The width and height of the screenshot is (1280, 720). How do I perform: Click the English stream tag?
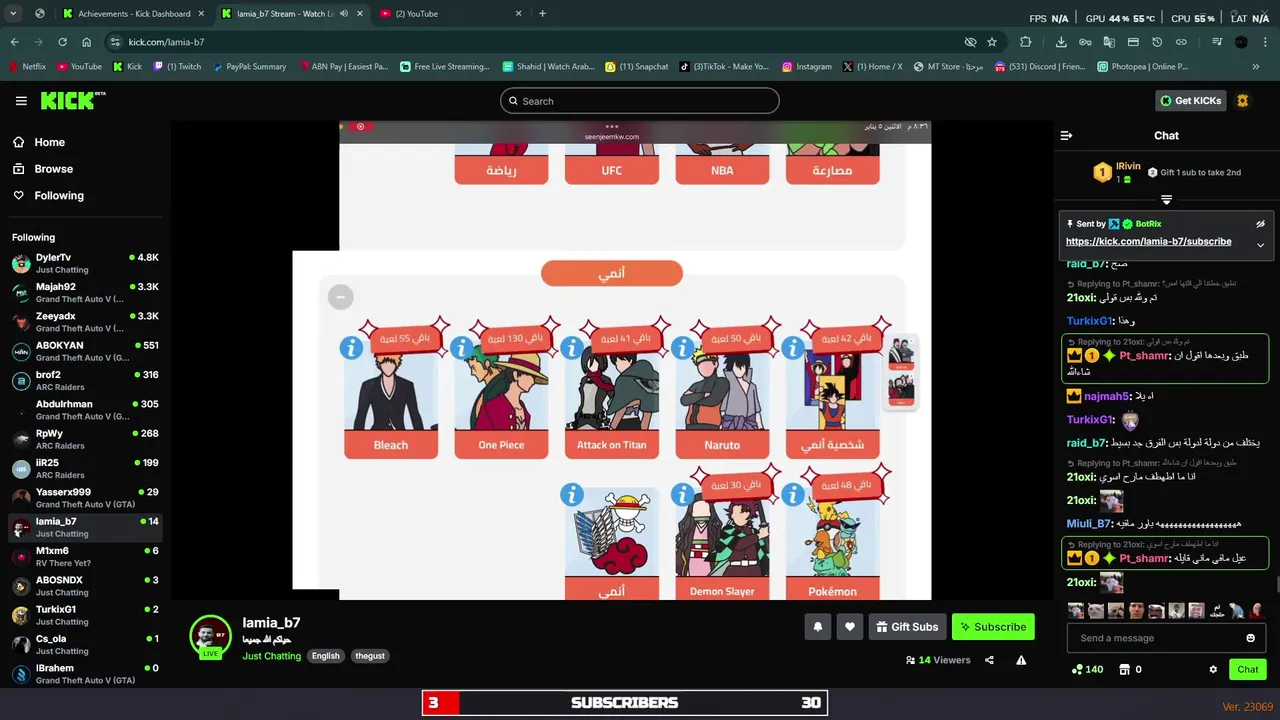point(325,656)
